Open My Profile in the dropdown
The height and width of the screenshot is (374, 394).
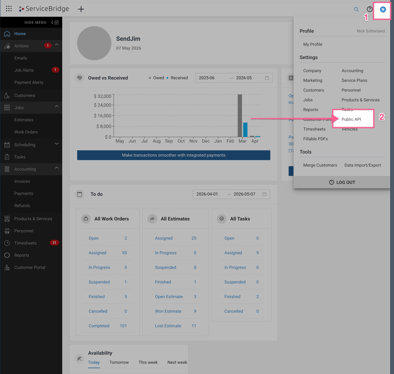[313, 44]
